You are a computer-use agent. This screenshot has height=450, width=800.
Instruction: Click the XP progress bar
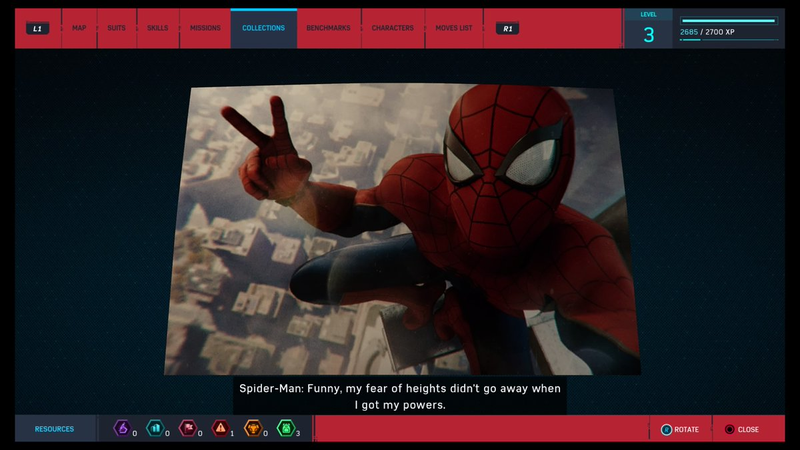(728, 21)
